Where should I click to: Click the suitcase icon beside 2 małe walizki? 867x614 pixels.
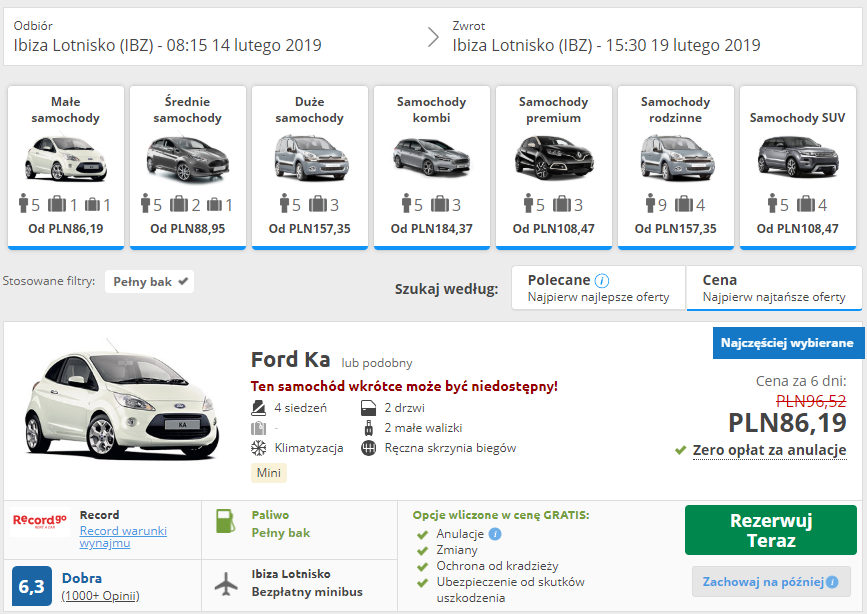[x=369, y=428]
